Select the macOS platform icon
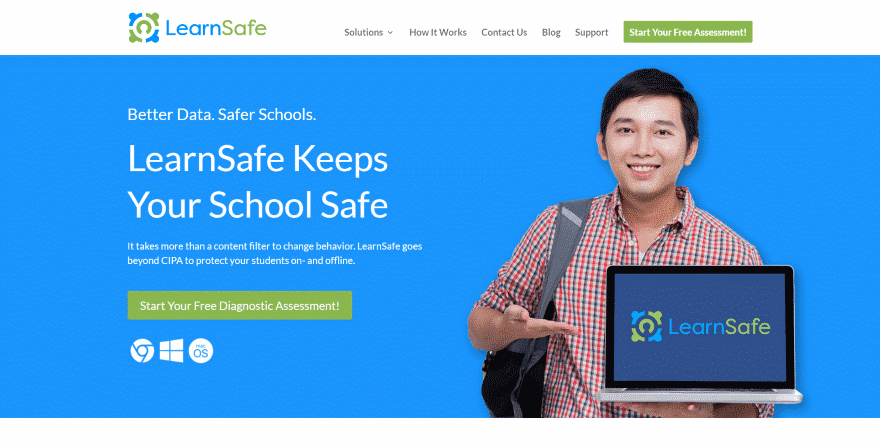Screen dimensions: 880x444 click(201, 351)
